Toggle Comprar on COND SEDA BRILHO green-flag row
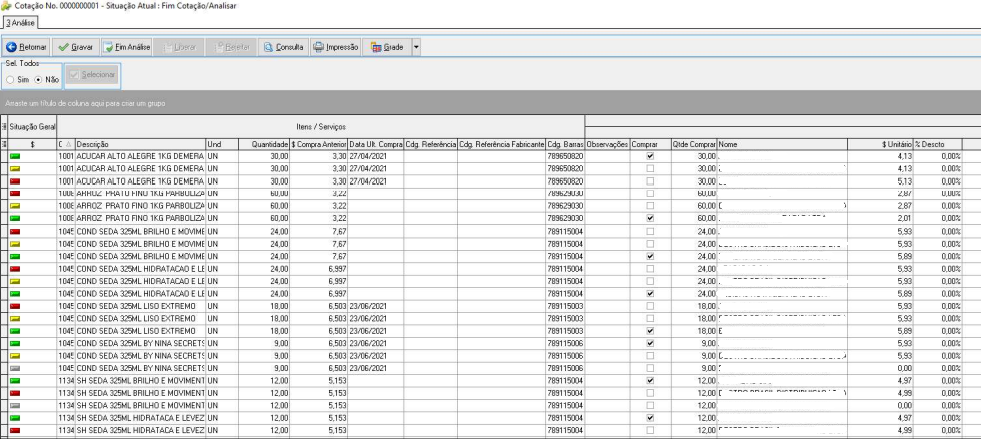Image resolution: width=981 pixels, height=439 pixels. (651, 256)
